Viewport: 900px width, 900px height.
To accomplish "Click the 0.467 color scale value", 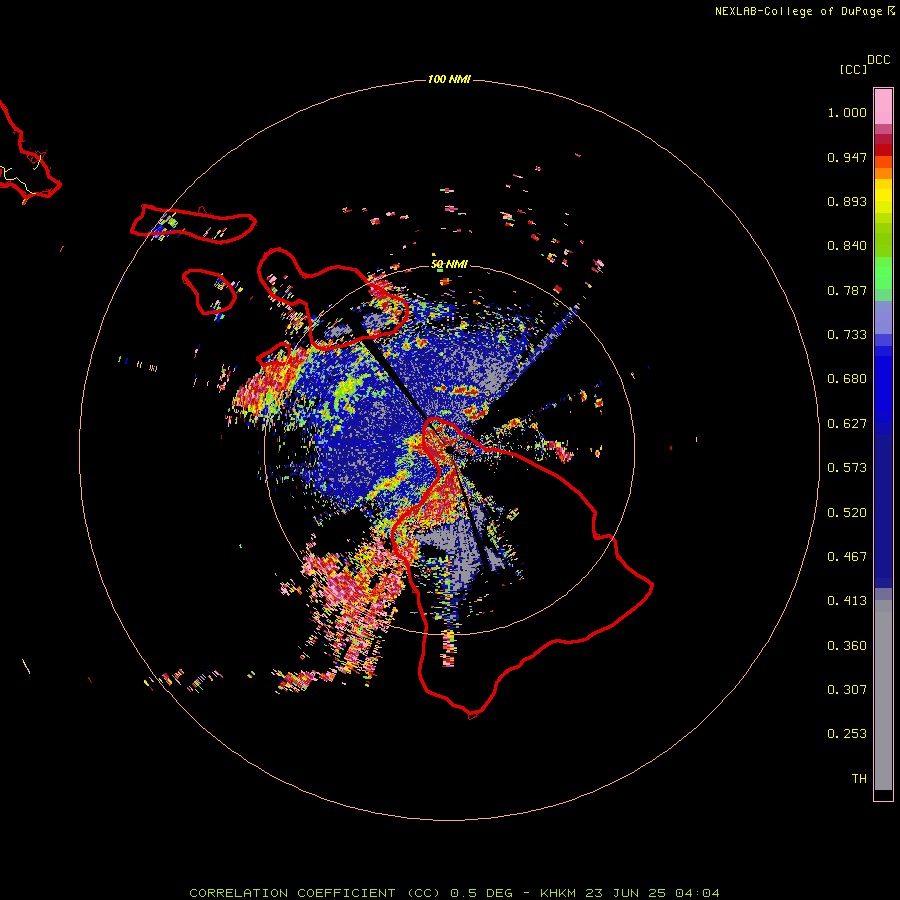I will coord(847,557).
